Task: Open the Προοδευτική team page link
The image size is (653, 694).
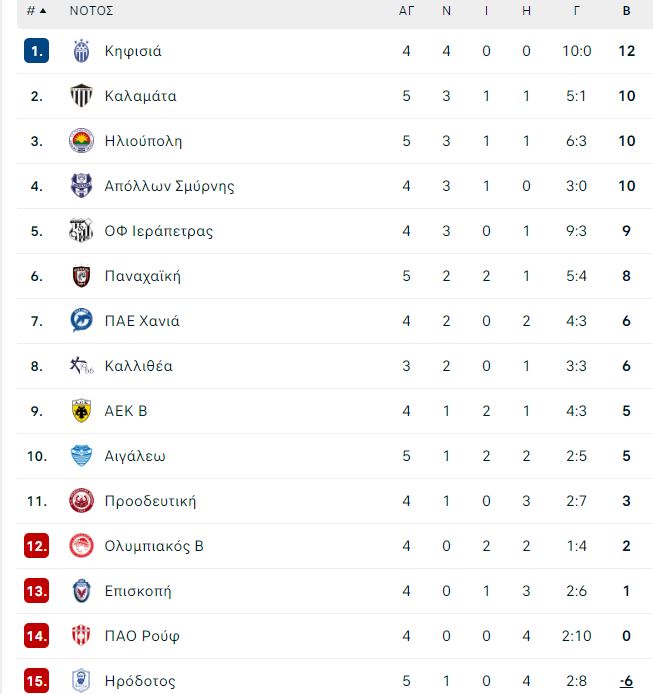Action: [x=150, y=501]
